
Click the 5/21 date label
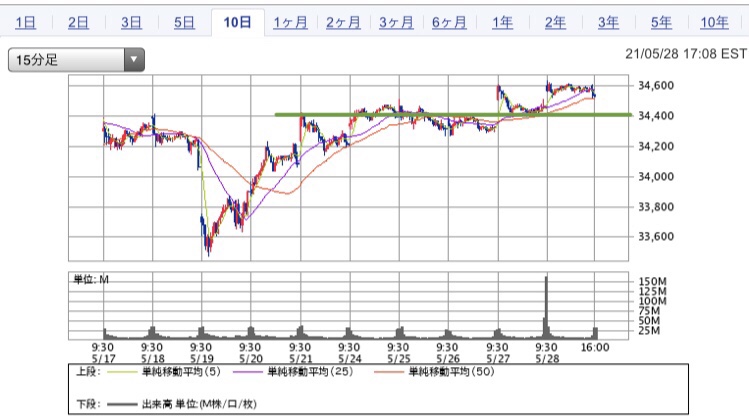click(300, 359)
